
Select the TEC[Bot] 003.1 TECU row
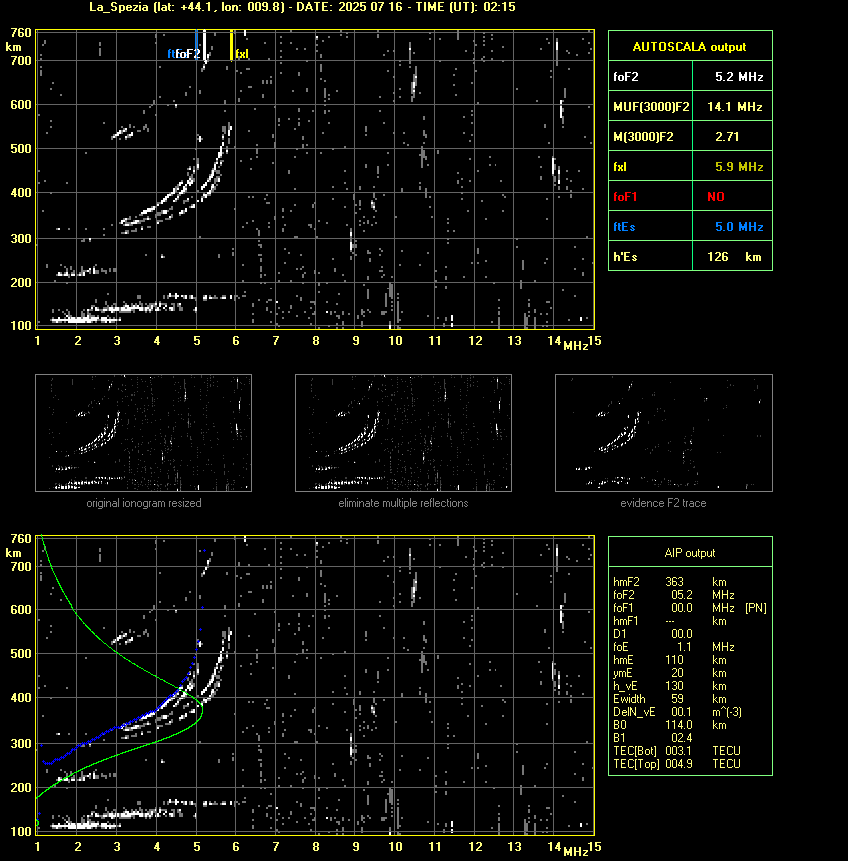tap(677, 751)
